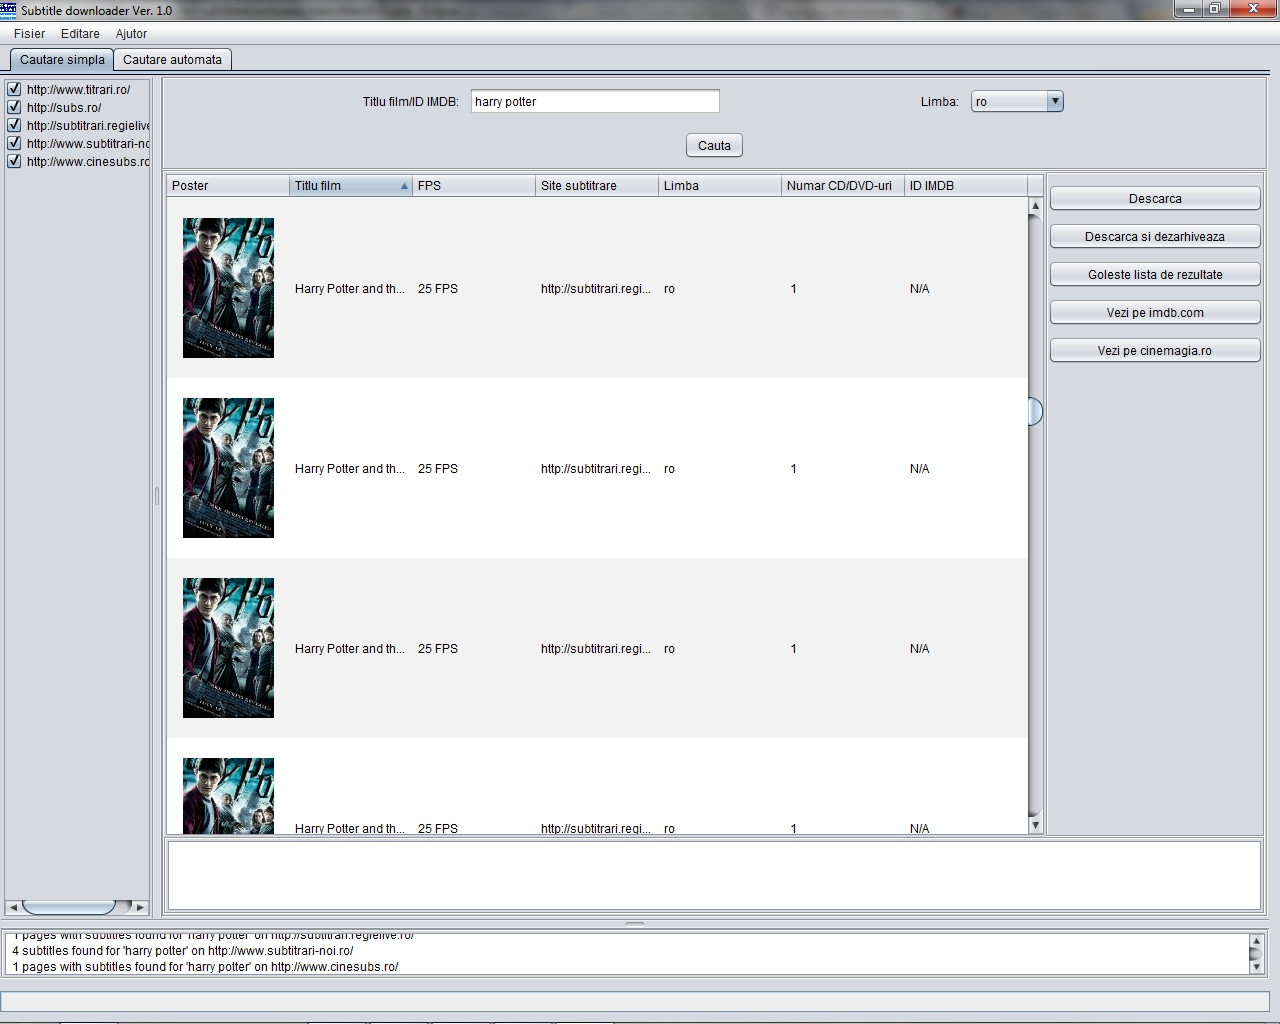The image size is (1280, 1024).
Task: Click the 'Titlu film/ID IMDB:' label
Action: coord(411,102)
